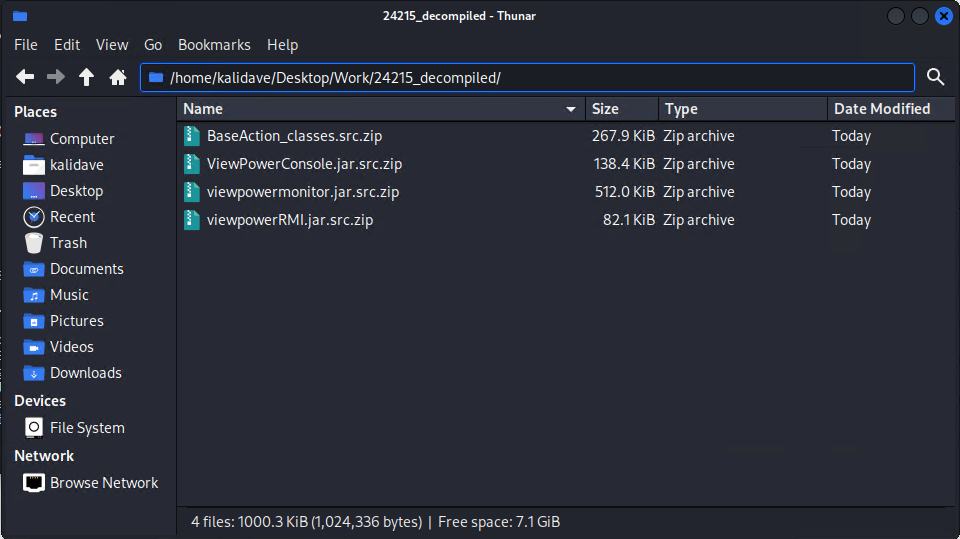This screenshot has height=539, width=960.
Task: Go back to previous folder
Action: tap(25, 77)
